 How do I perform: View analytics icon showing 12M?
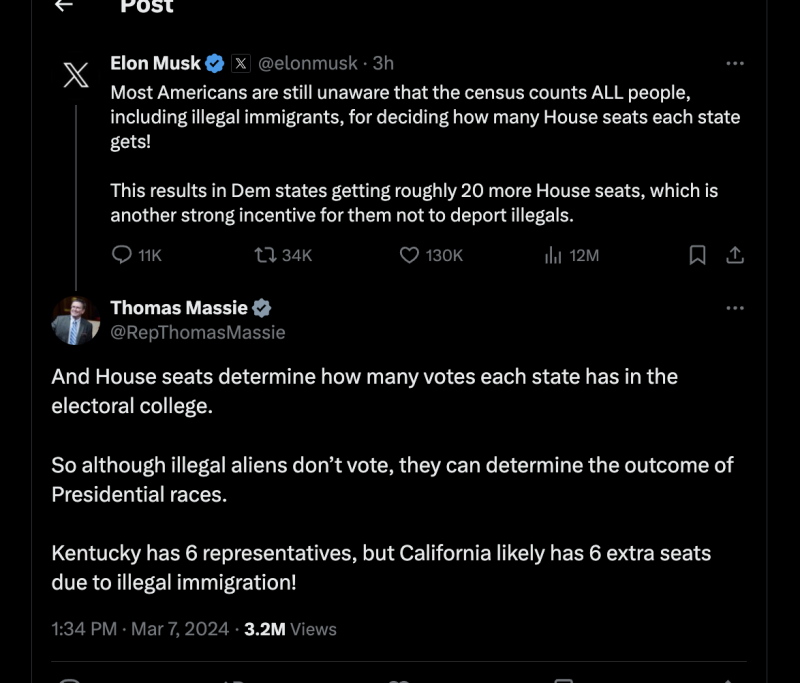coord(553,255)
